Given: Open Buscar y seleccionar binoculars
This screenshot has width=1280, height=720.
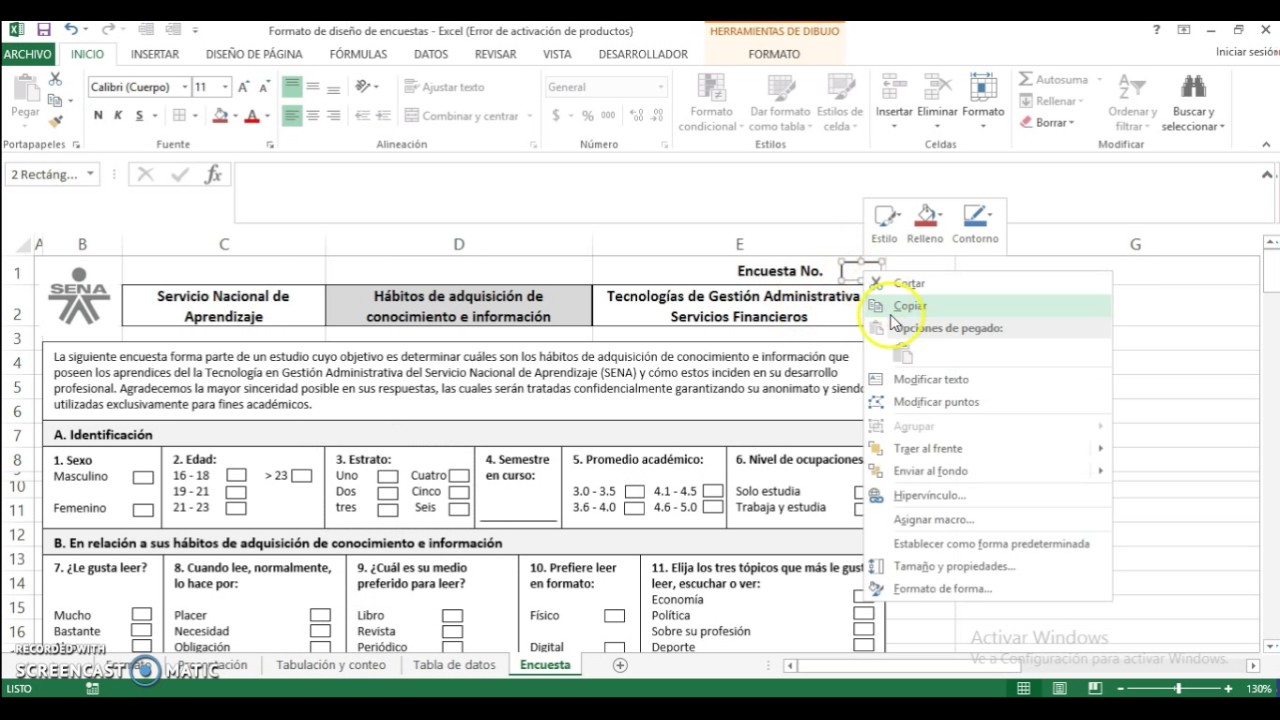Looking at the screenshot, I should [x=1193, y=87].
